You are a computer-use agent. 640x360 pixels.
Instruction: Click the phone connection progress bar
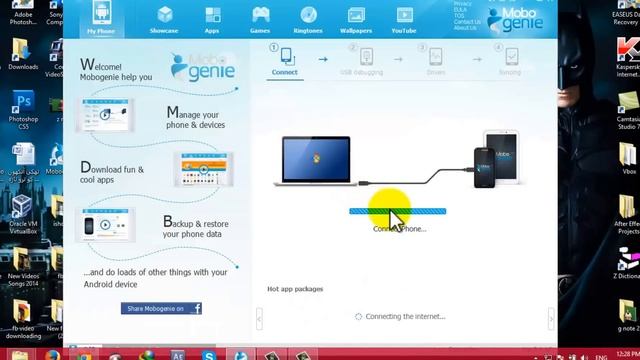point(398,211)
